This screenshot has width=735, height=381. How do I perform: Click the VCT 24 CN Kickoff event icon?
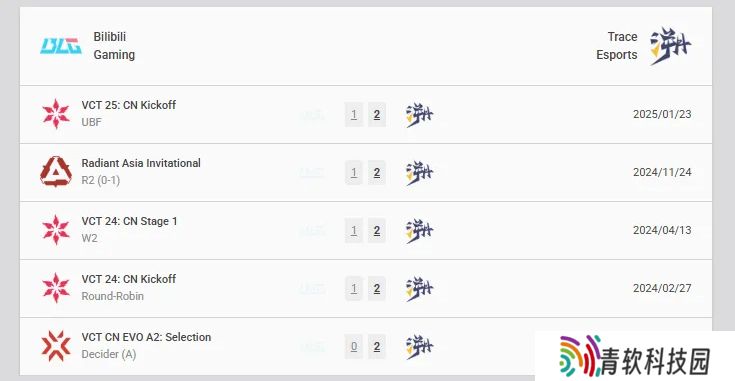click(56, 288)
